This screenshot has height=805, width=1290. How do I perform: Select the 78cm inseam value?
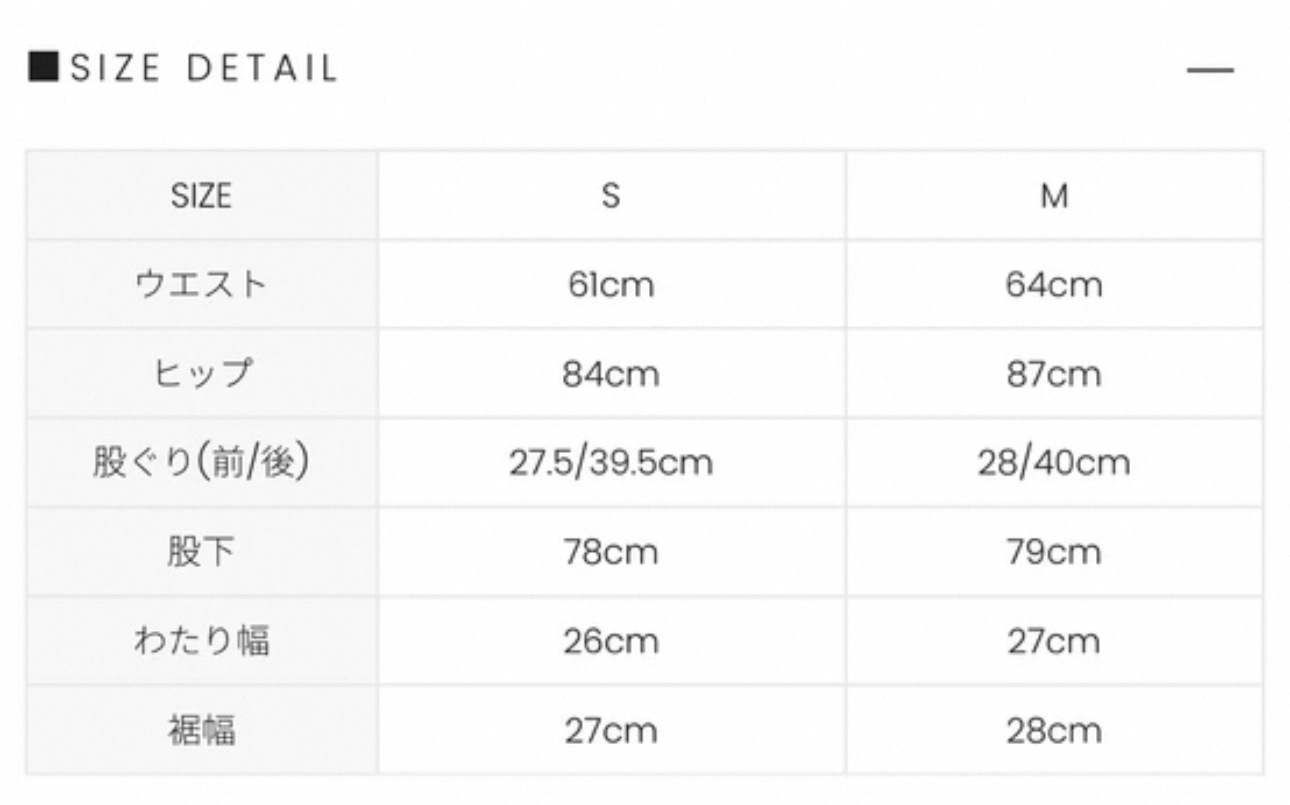pos(611,552)
